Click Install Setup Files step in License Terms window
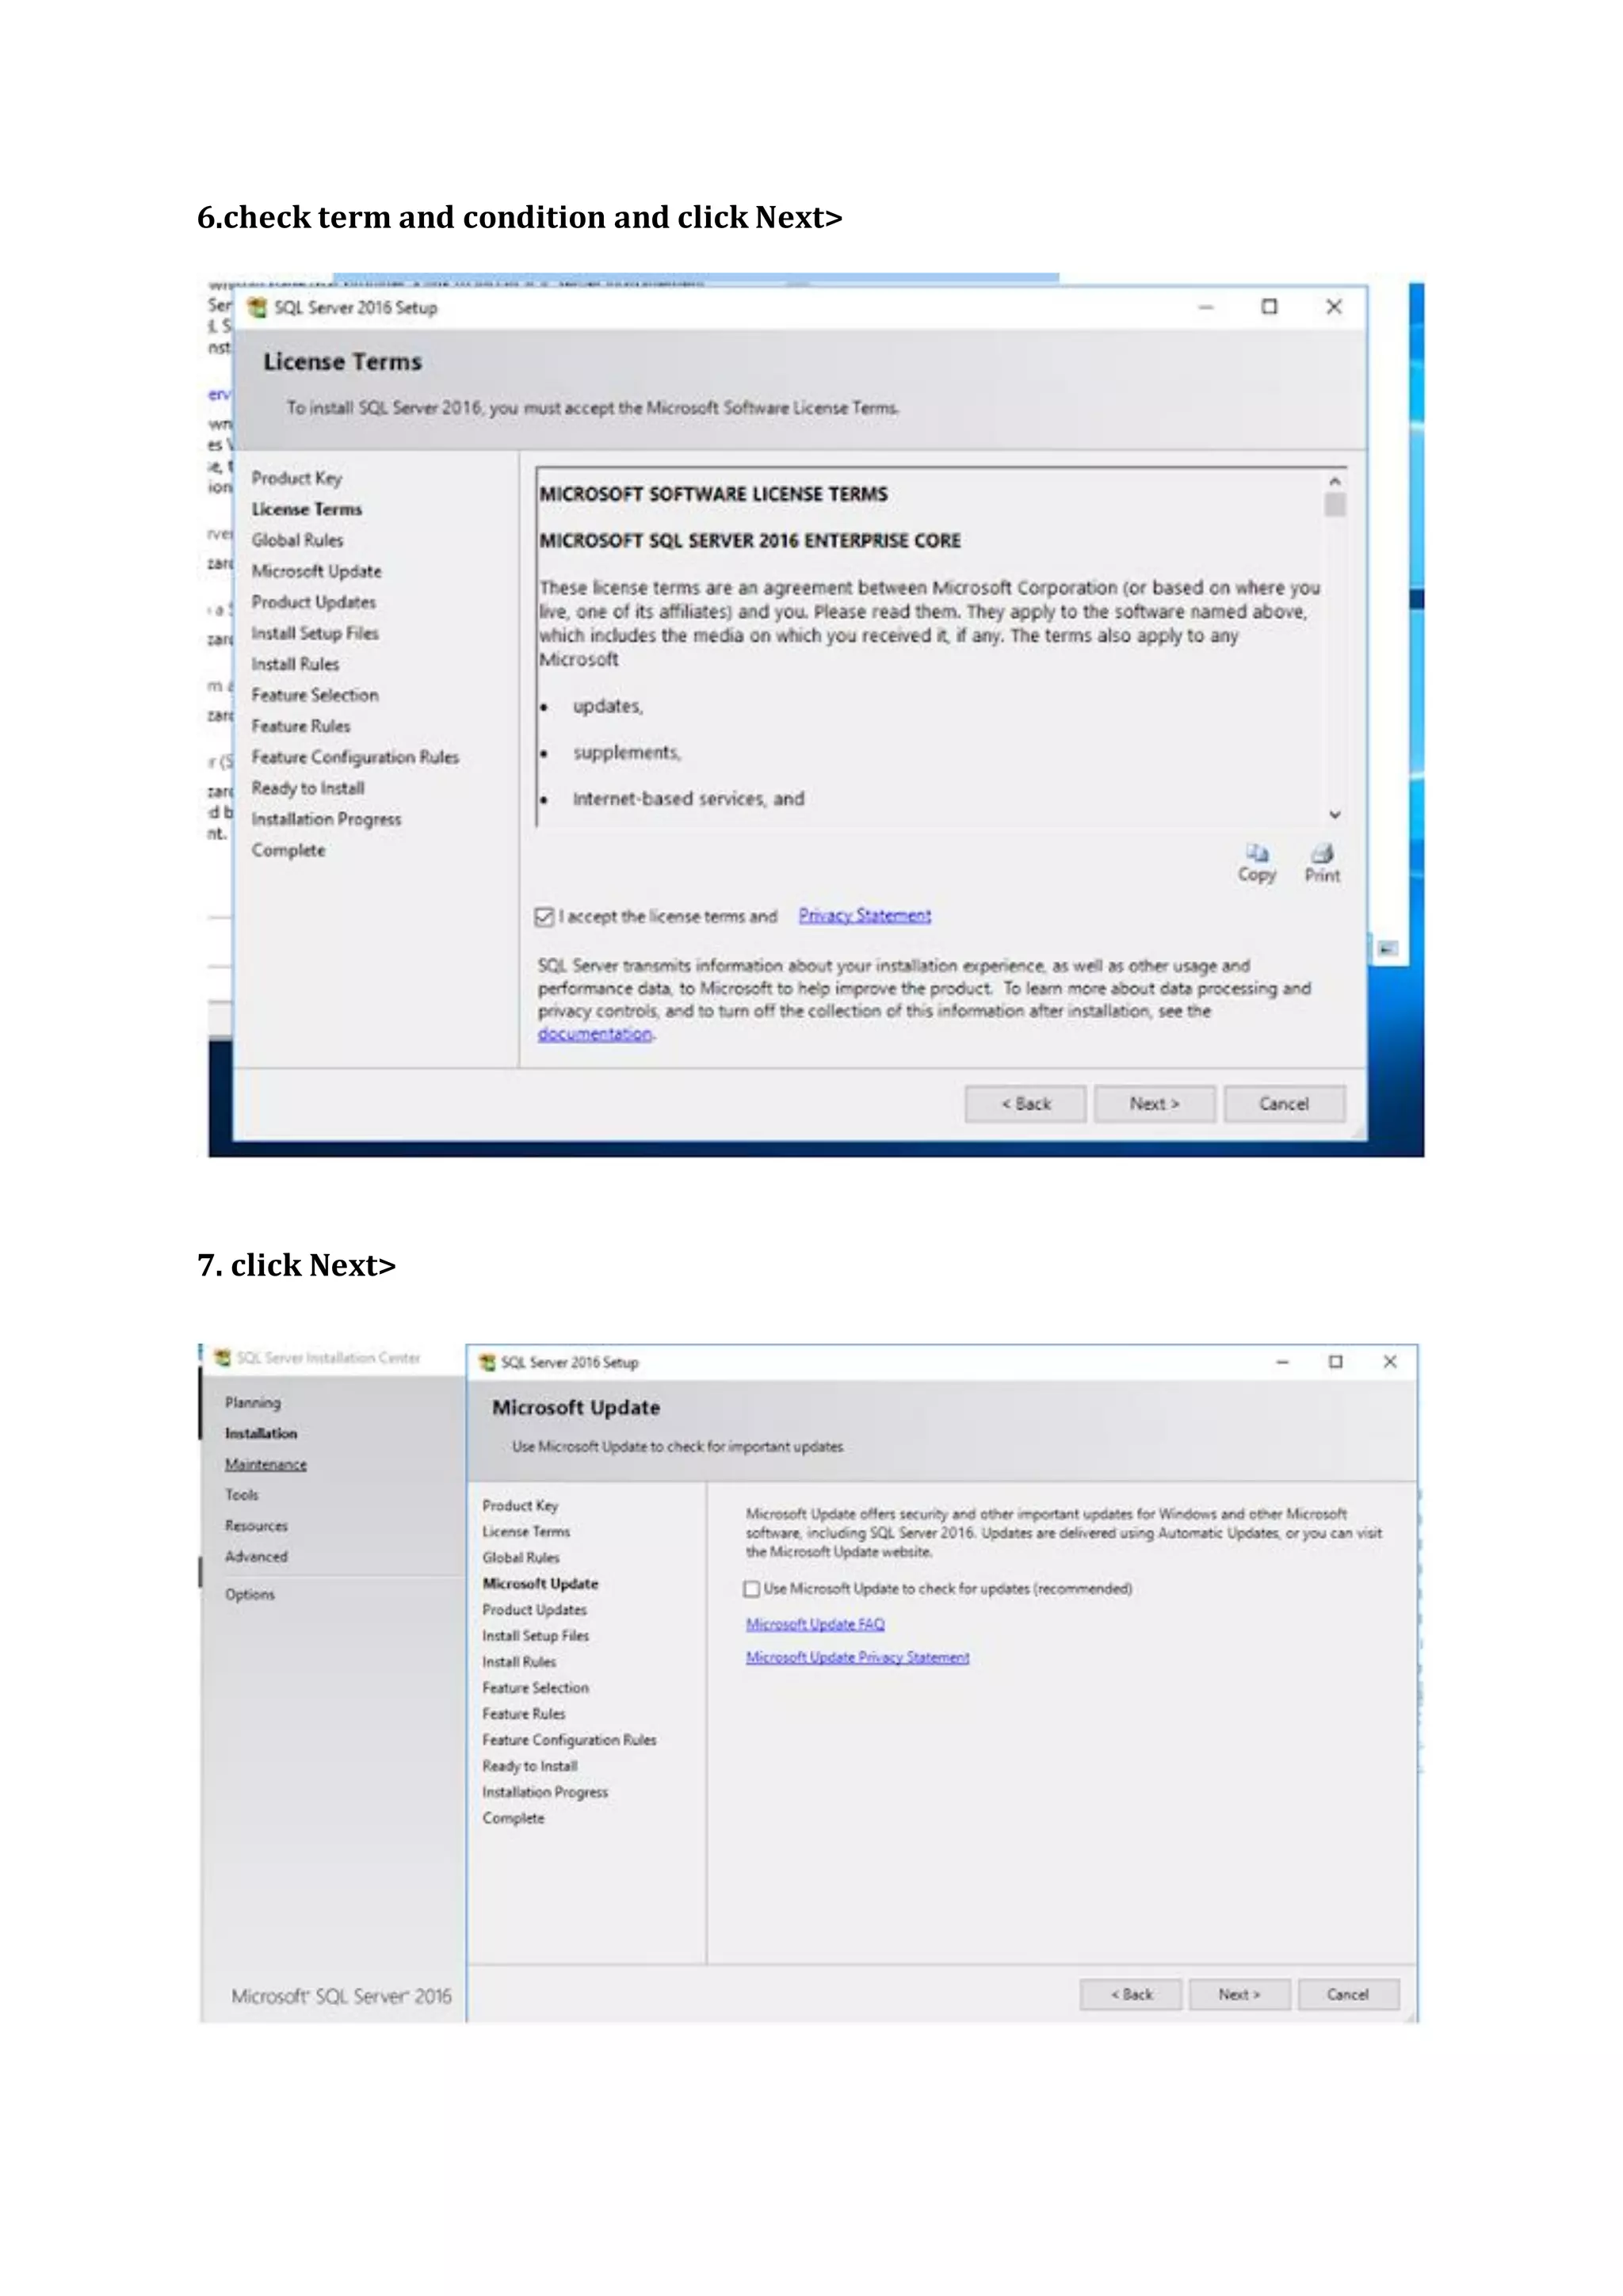 [315, 633]
